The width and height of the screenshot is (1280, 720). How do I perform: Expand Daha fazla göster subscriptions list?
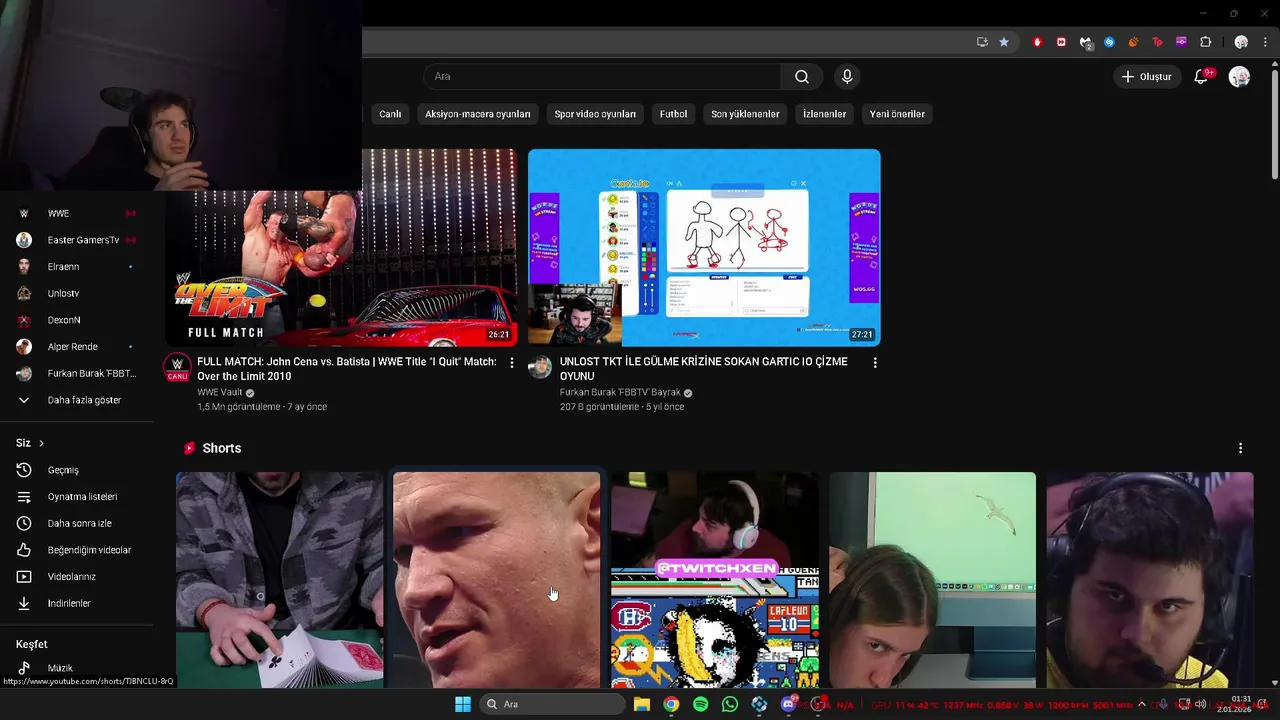pyautogui.click(x=78, y=400)
